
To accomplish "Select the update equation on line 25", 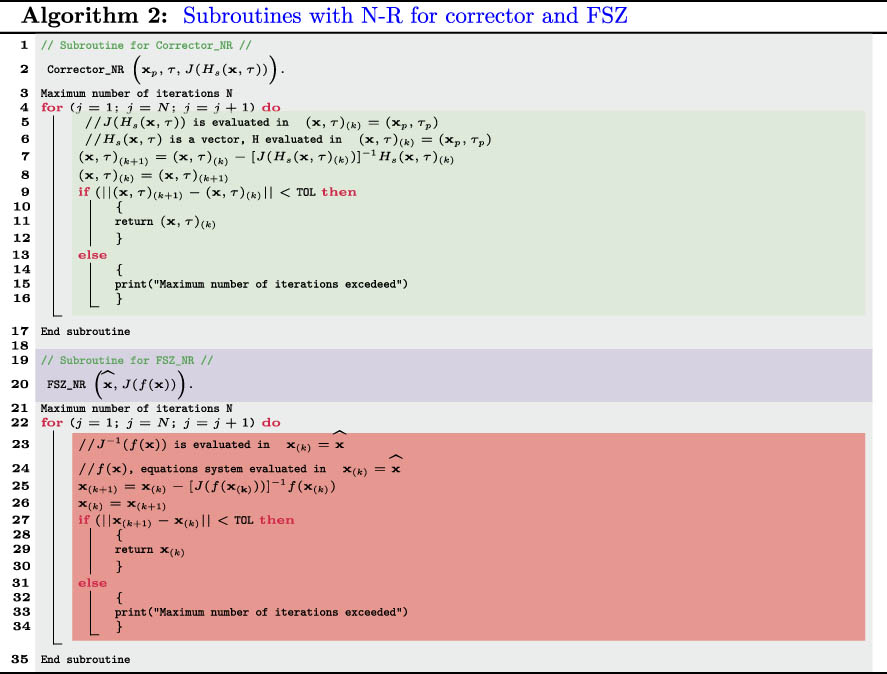I will pyautogui.click(x=205, y=487).
